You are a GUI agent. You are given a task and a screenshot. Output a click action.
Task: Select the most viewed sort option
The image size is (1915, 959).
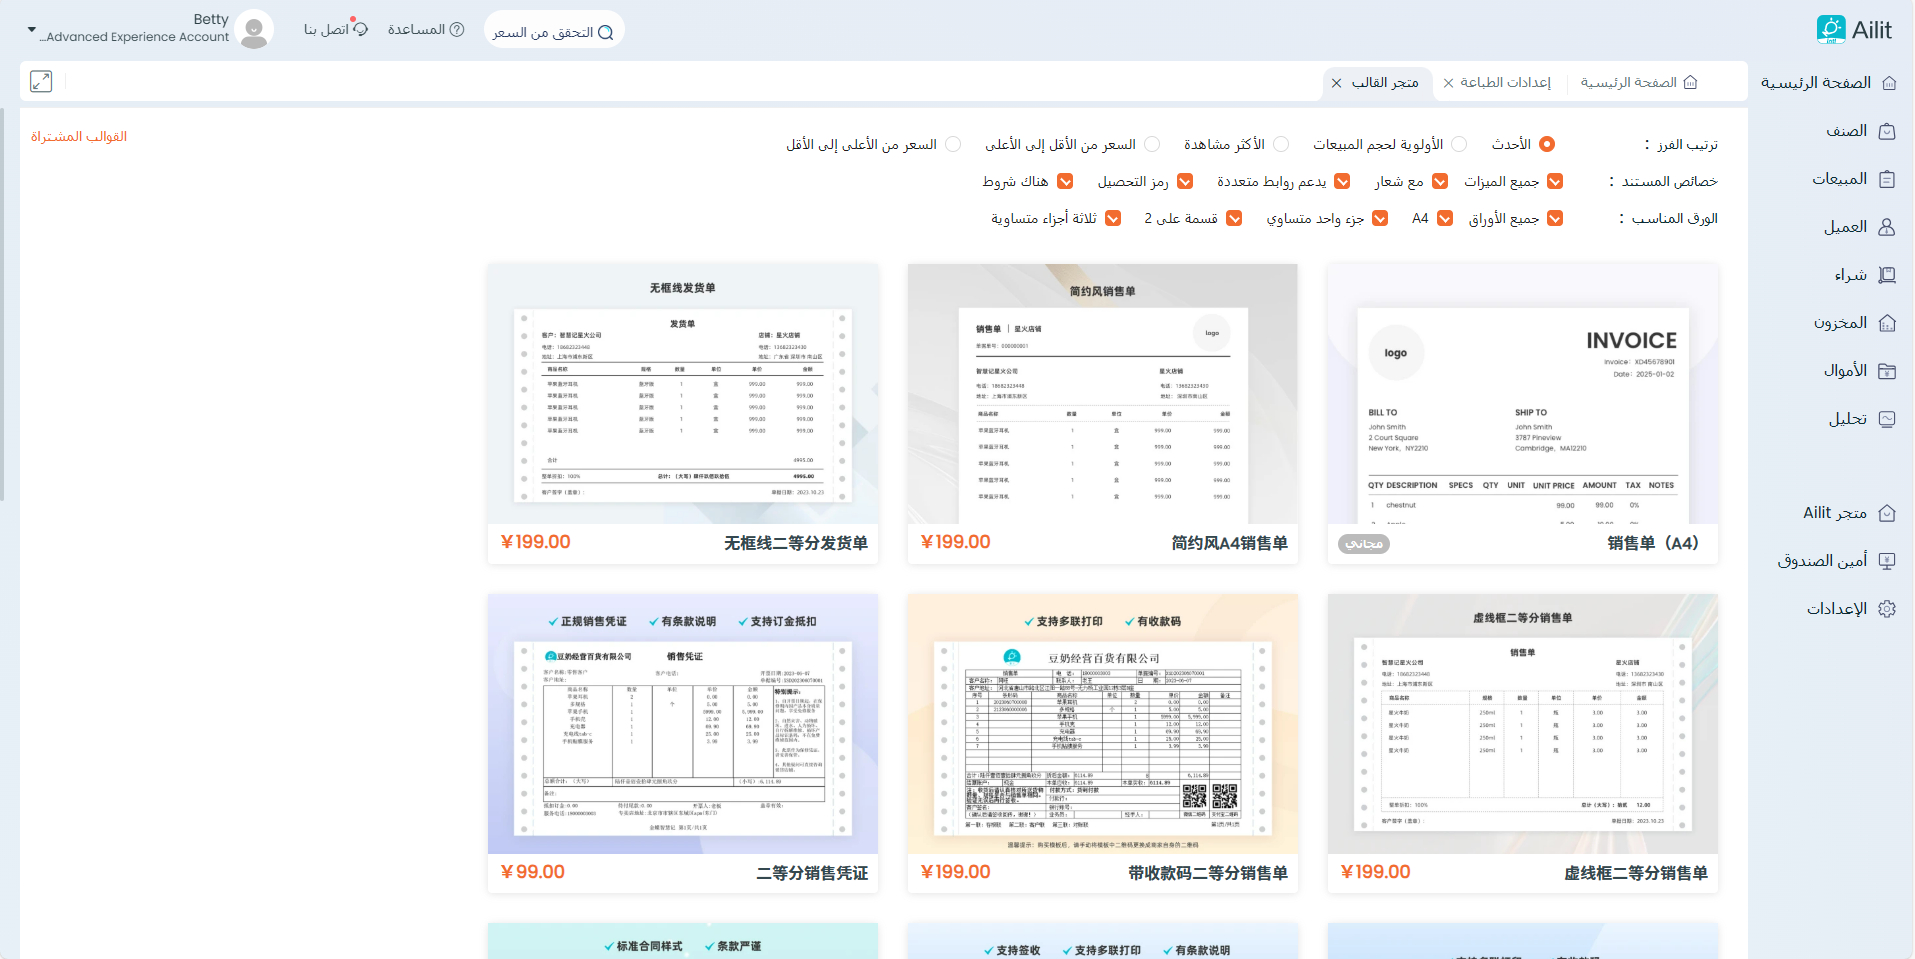click(1281, 144)
